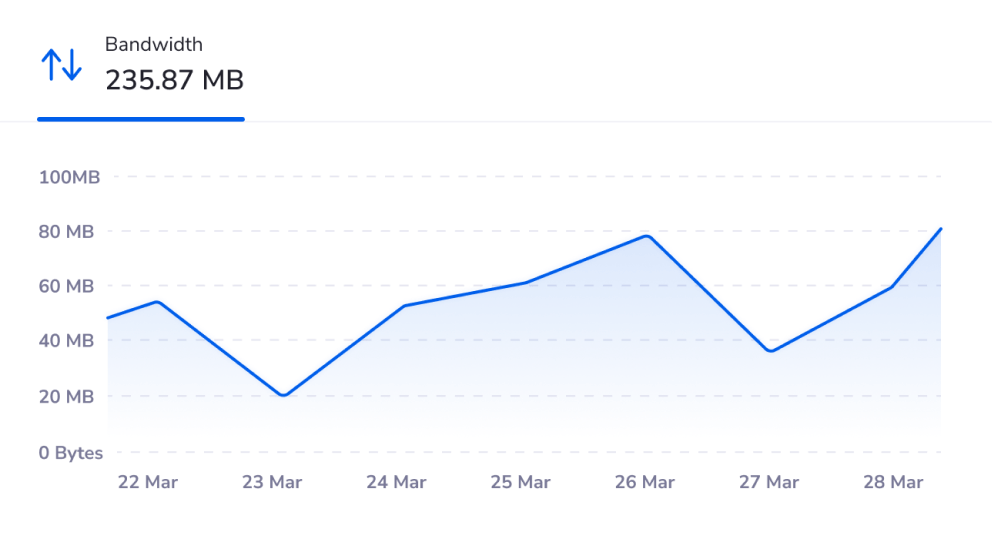Click the chart line peak above 26 Mar
Viewport: 992px width, 533px height.
[x=648, y=236]
